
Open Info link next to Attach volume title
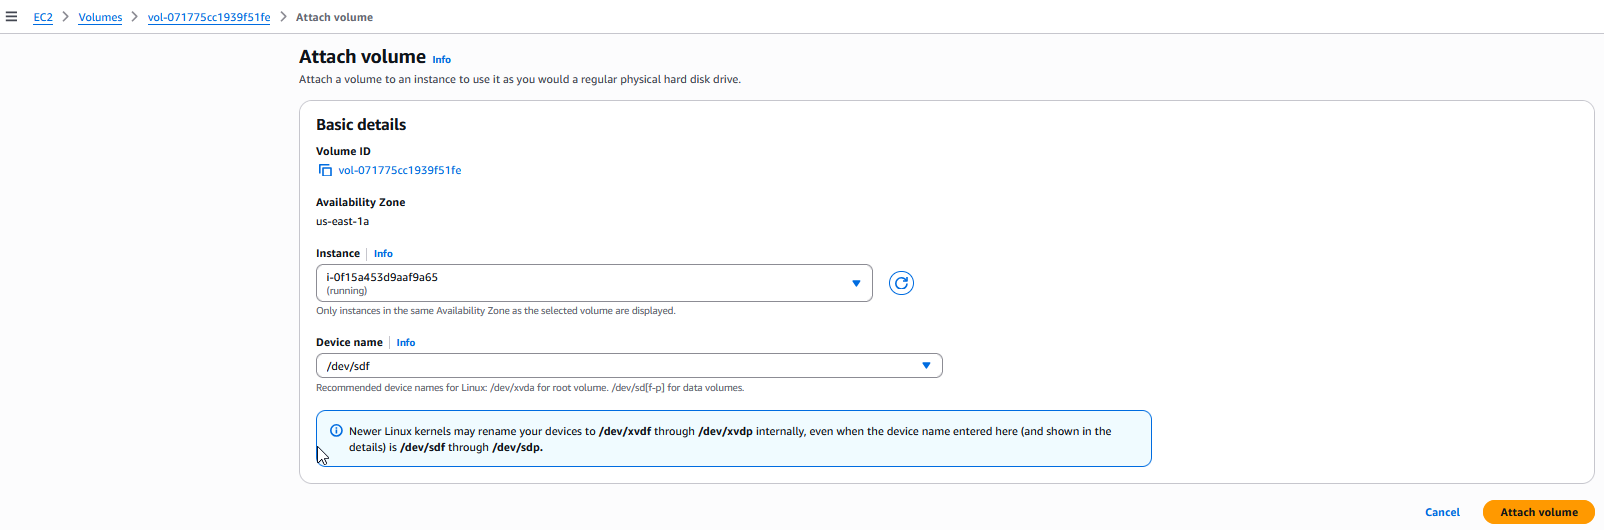click(441, 60)
